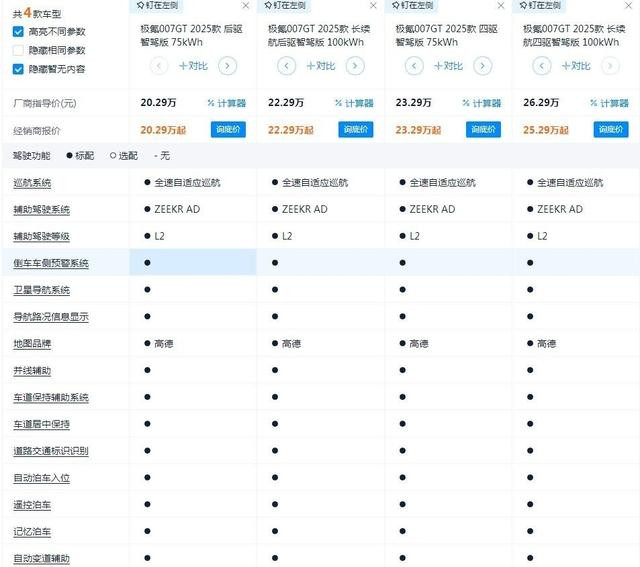Click the 25.29万起 dealer price
Screen dimensions: 640x567
pos(546,130)
